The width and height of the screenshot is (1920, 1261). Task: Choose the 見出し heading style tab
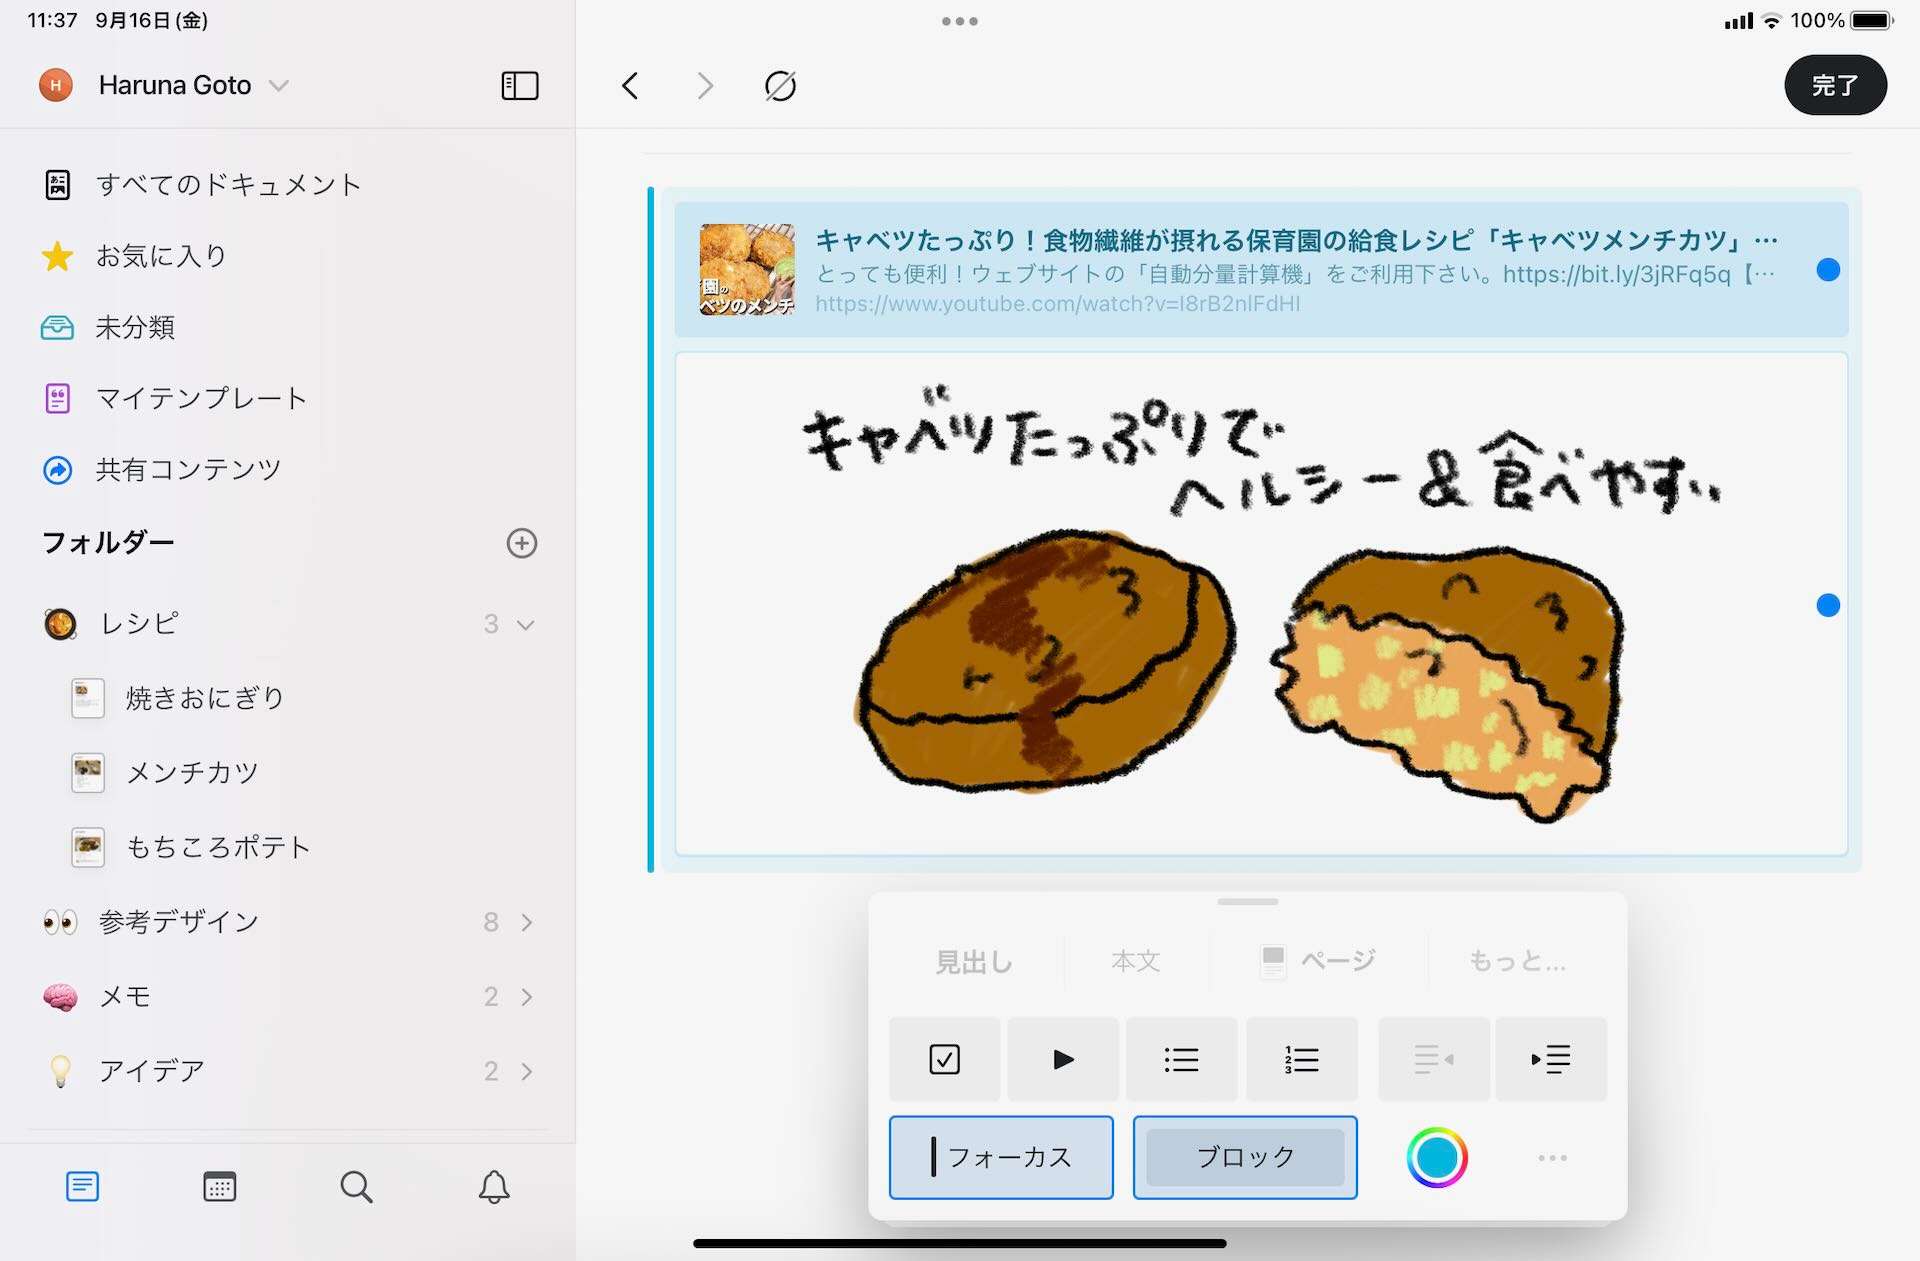(973, 962)
